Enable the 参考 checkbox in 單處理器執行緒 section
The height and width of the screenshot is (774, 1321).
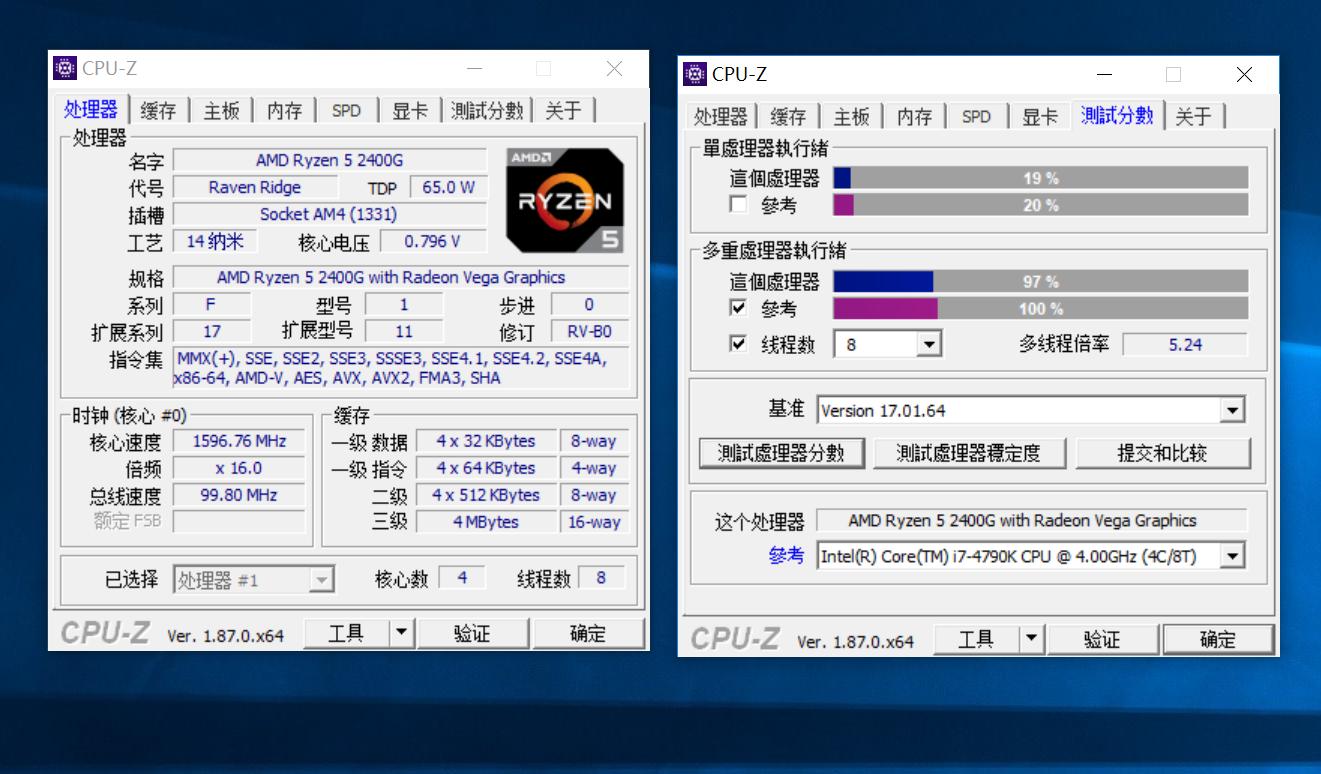[739, 204]
